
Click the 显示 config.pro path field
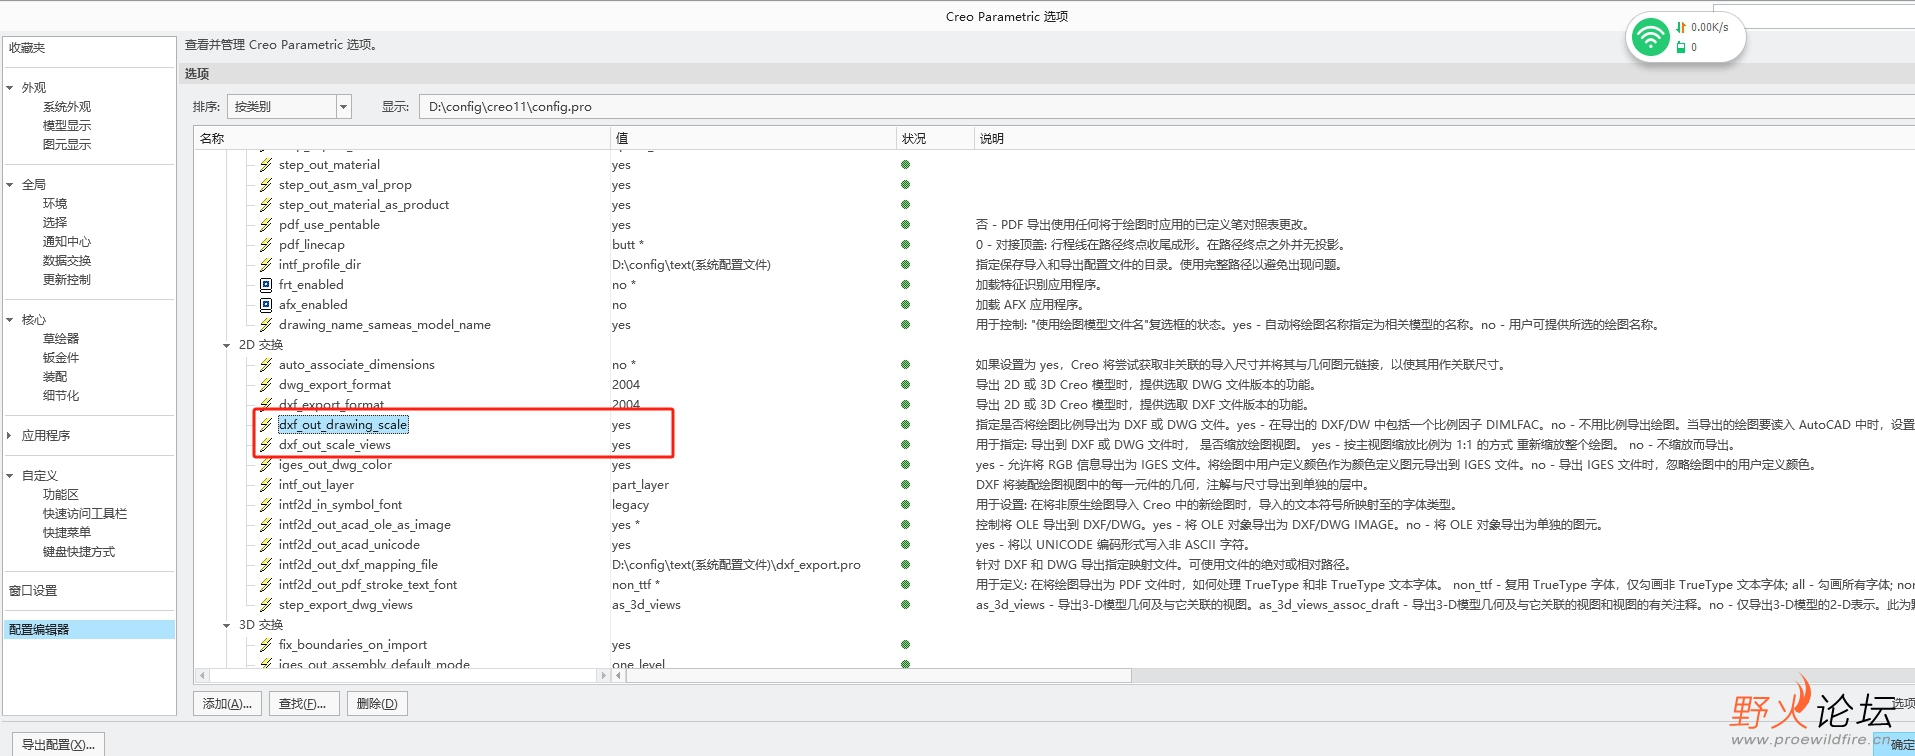[1167, 107]
